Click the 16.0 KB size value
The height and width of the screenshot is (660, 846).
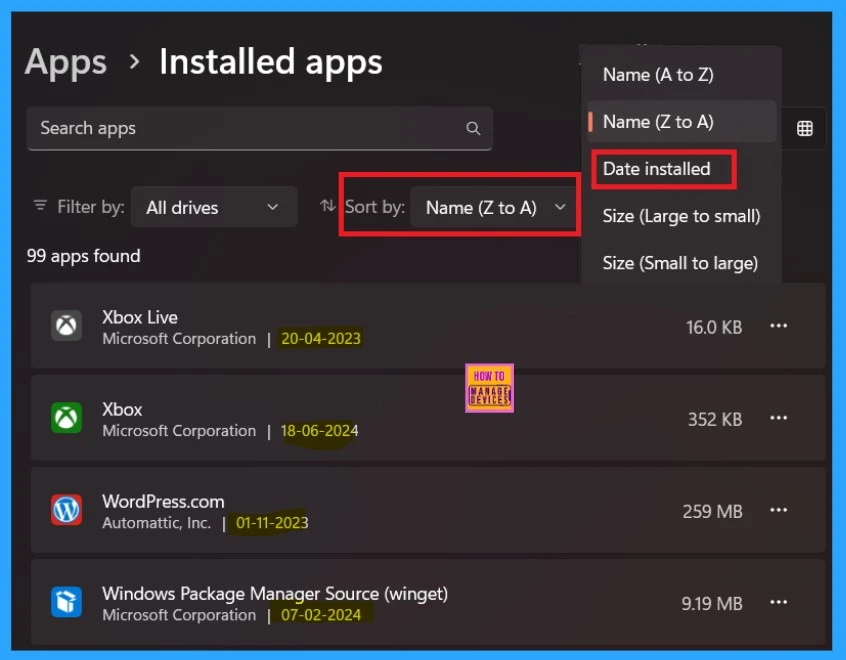pyautogui.click(x=714, y=327)
